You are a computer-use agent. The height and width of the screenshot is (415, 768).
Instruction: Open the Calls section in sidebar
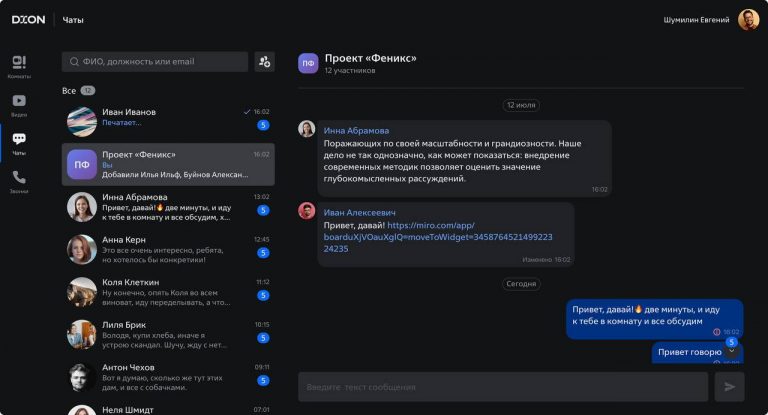tap(19, 181)
